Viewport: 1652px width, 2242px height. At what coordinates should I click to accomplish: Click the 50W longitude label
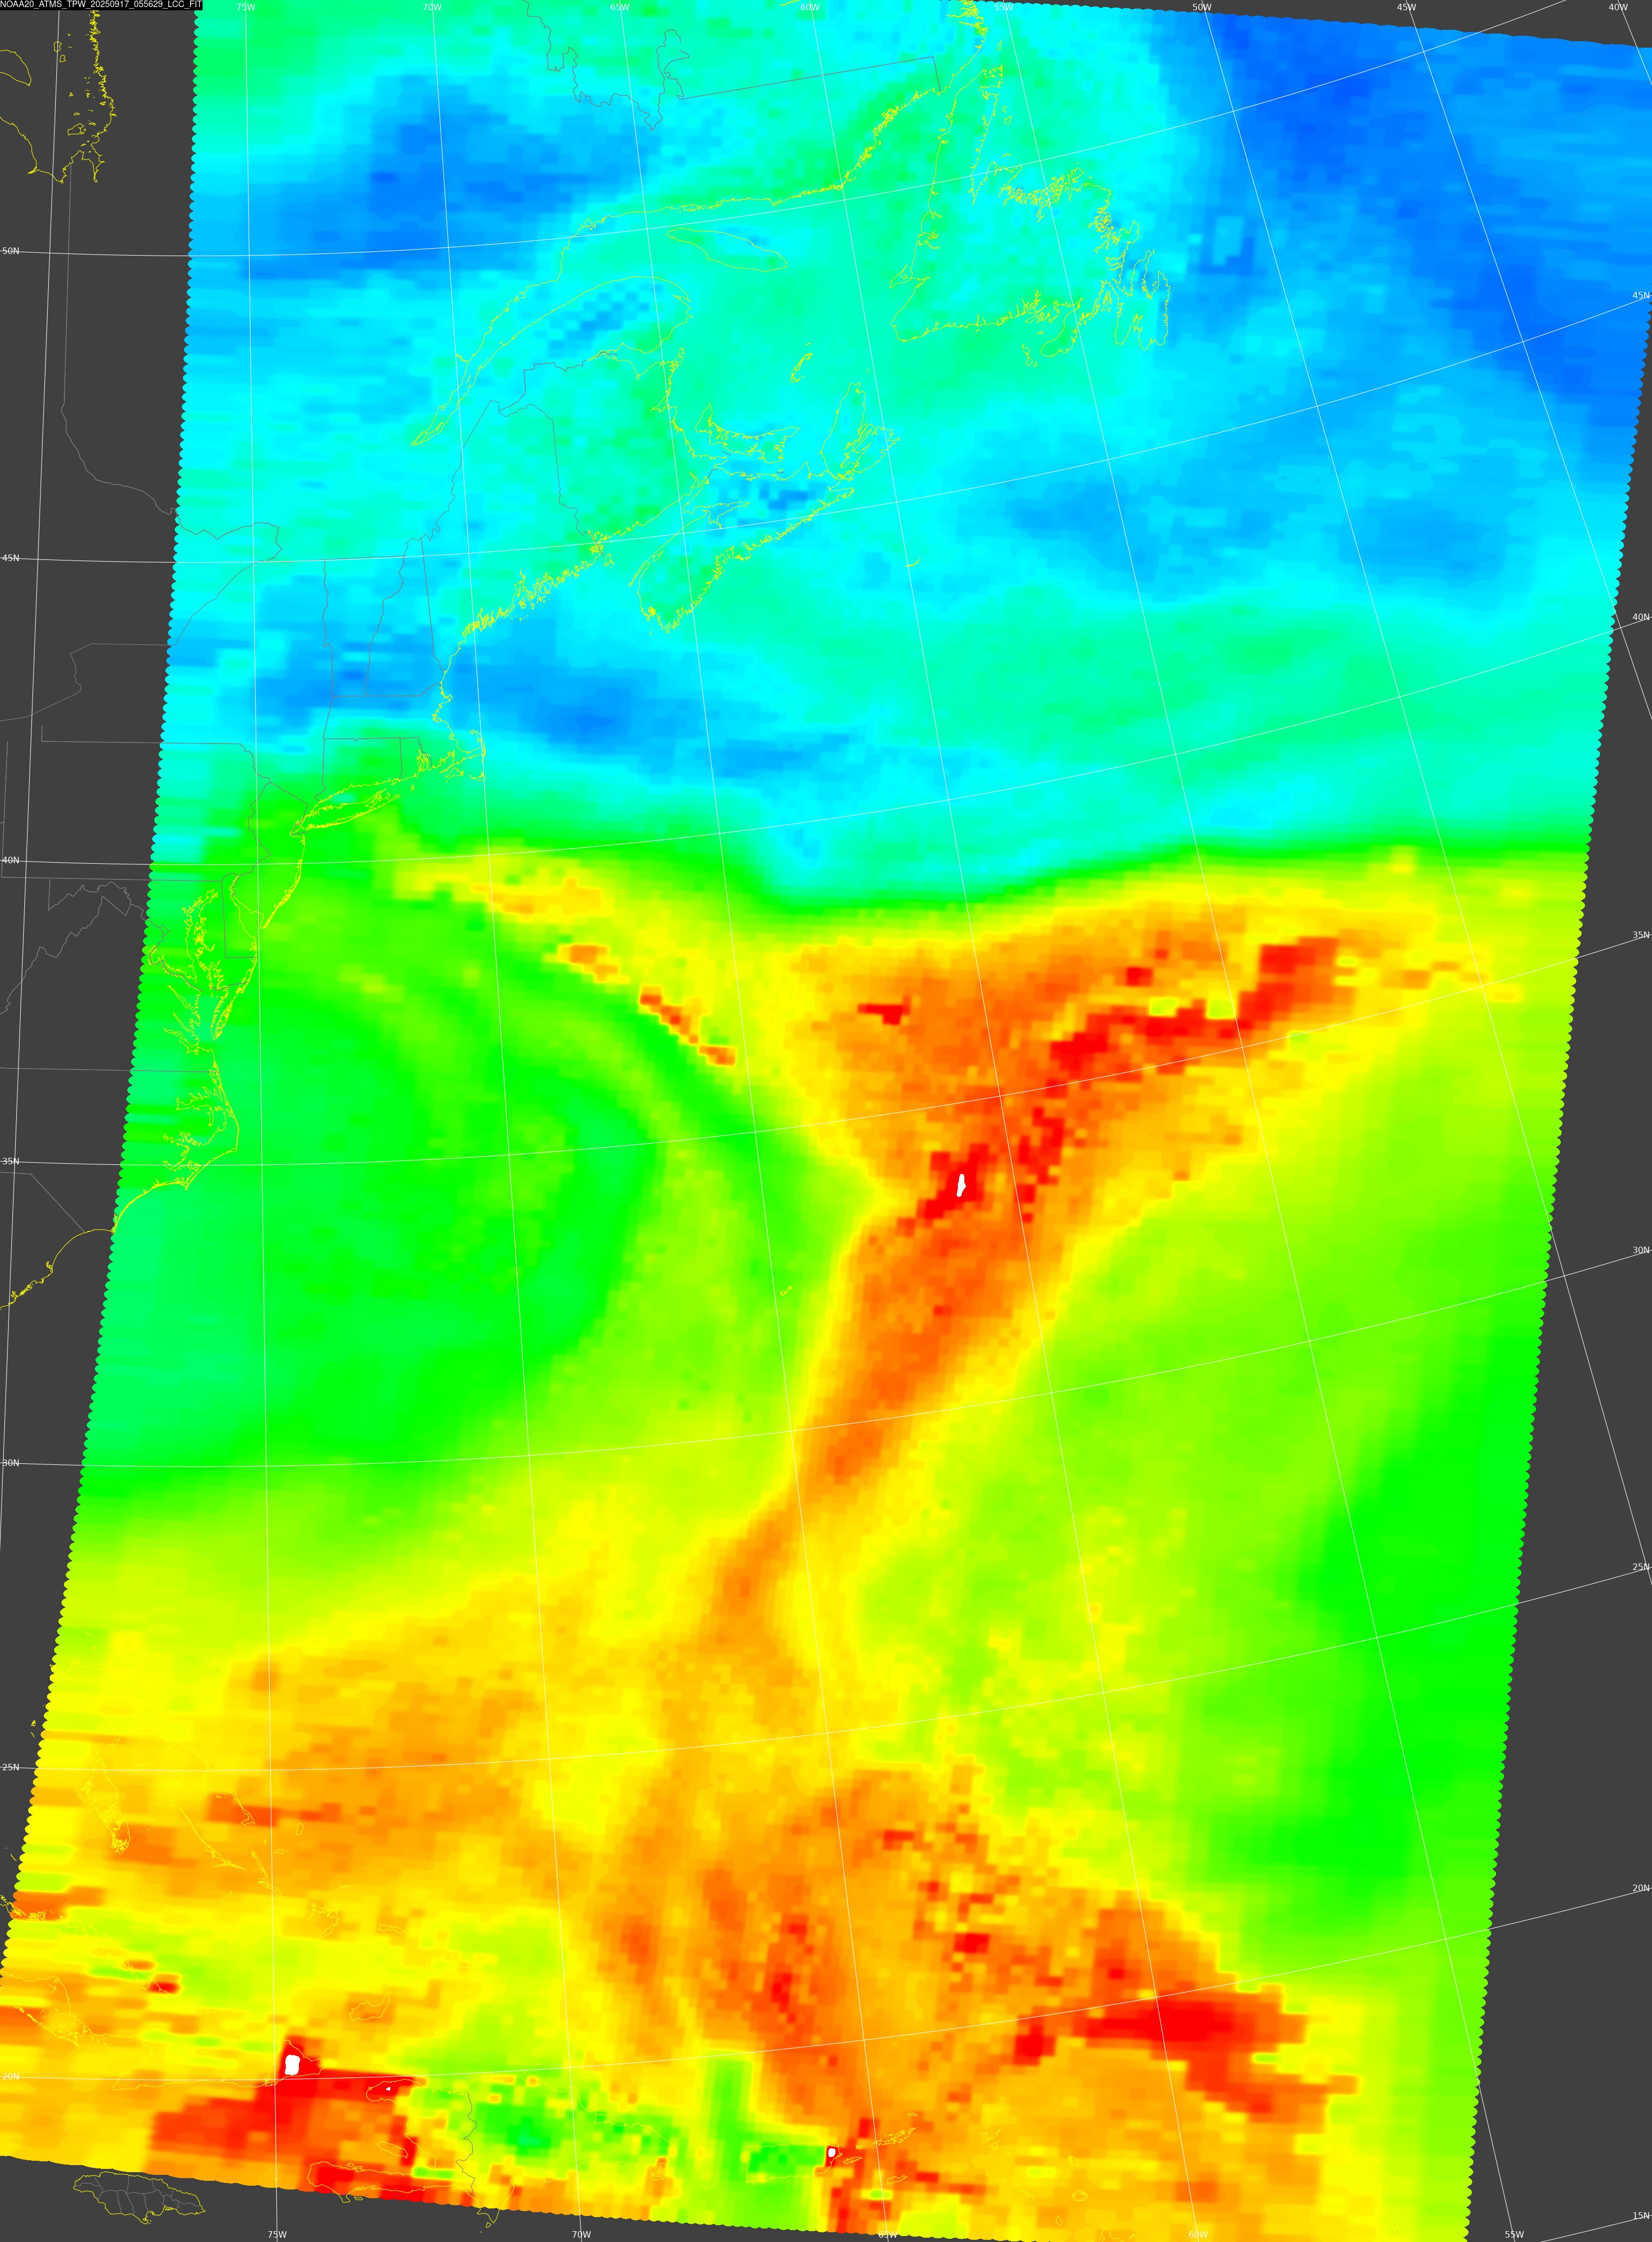coord(1202,7)
